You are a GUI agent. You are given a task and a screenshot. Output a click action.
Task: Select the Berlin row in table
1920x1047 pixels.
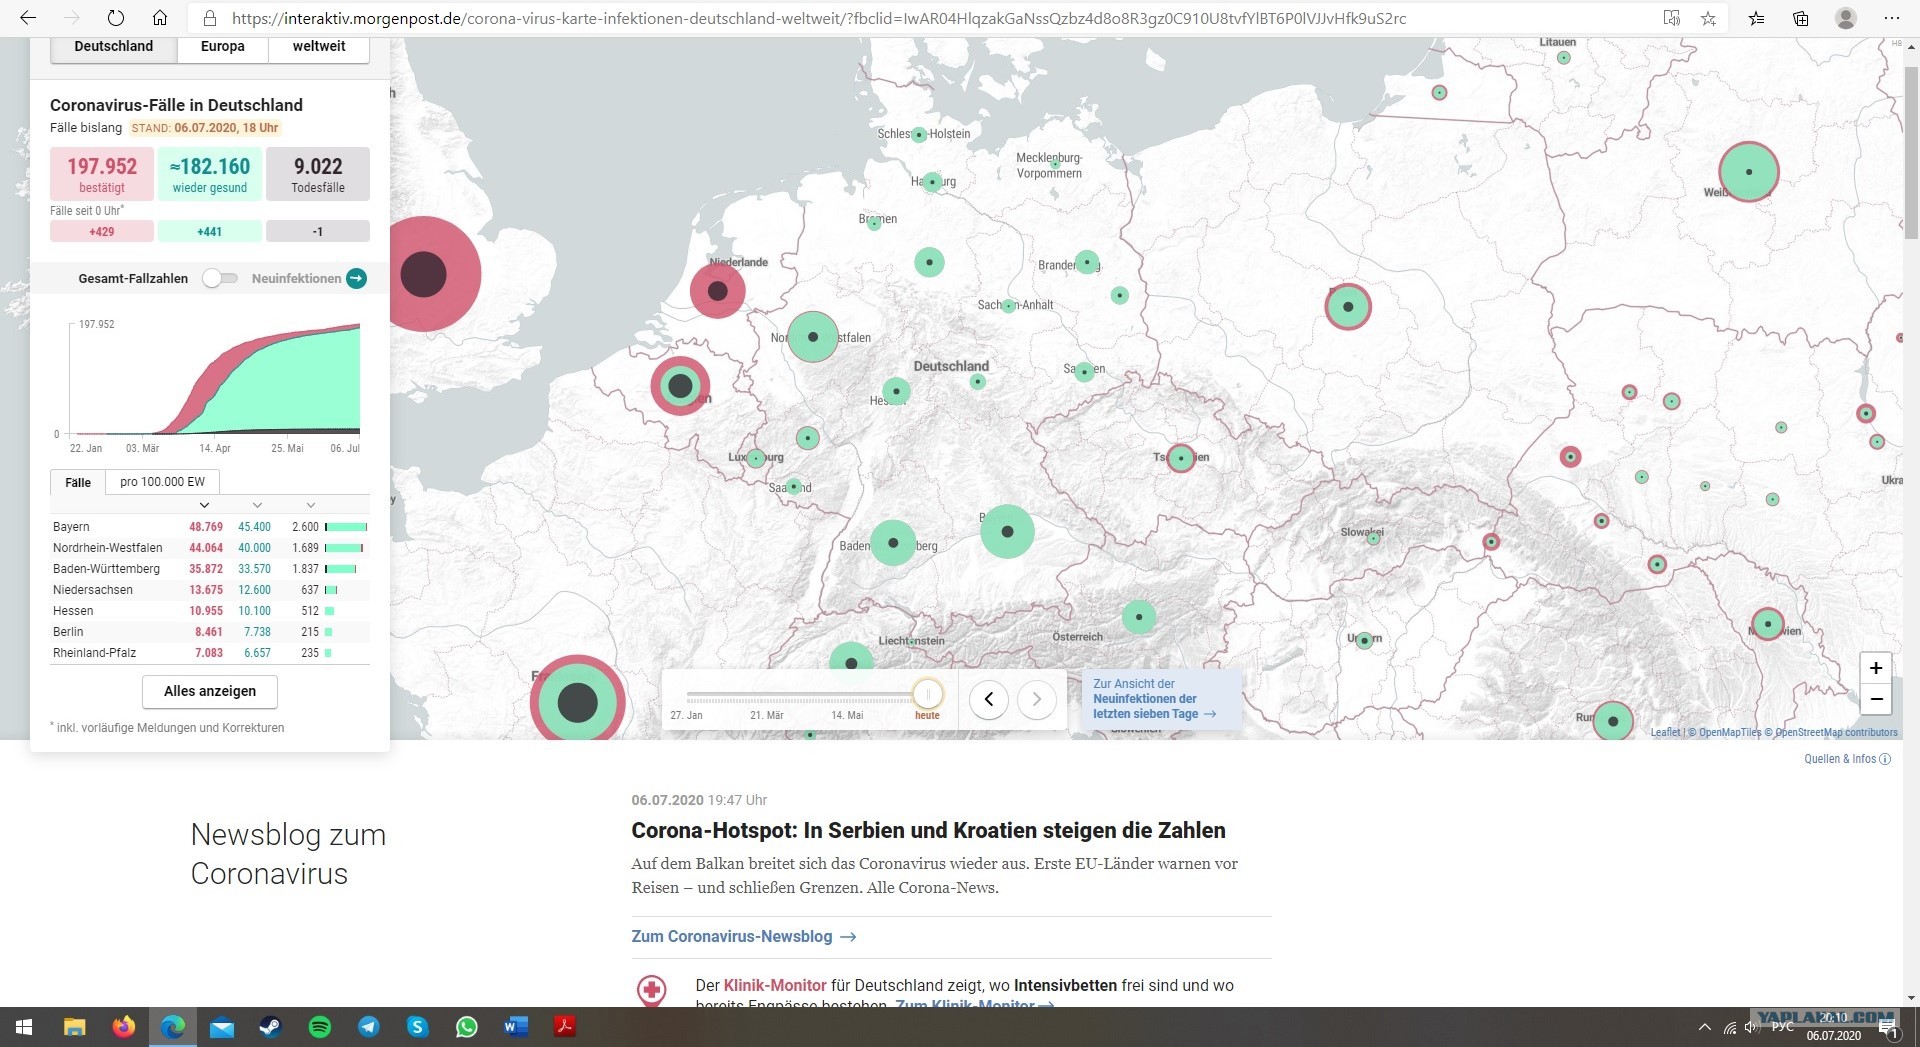pyautogui.click(x=210, y=632)
